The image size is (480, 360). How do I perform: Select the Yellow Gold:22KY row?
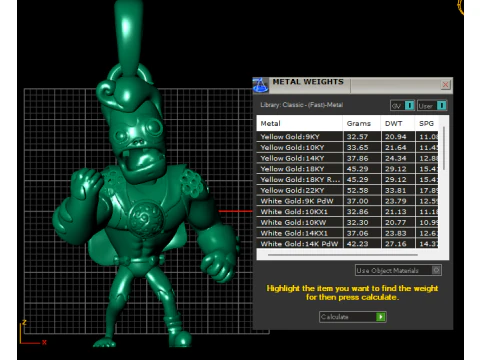coord(347,190)
